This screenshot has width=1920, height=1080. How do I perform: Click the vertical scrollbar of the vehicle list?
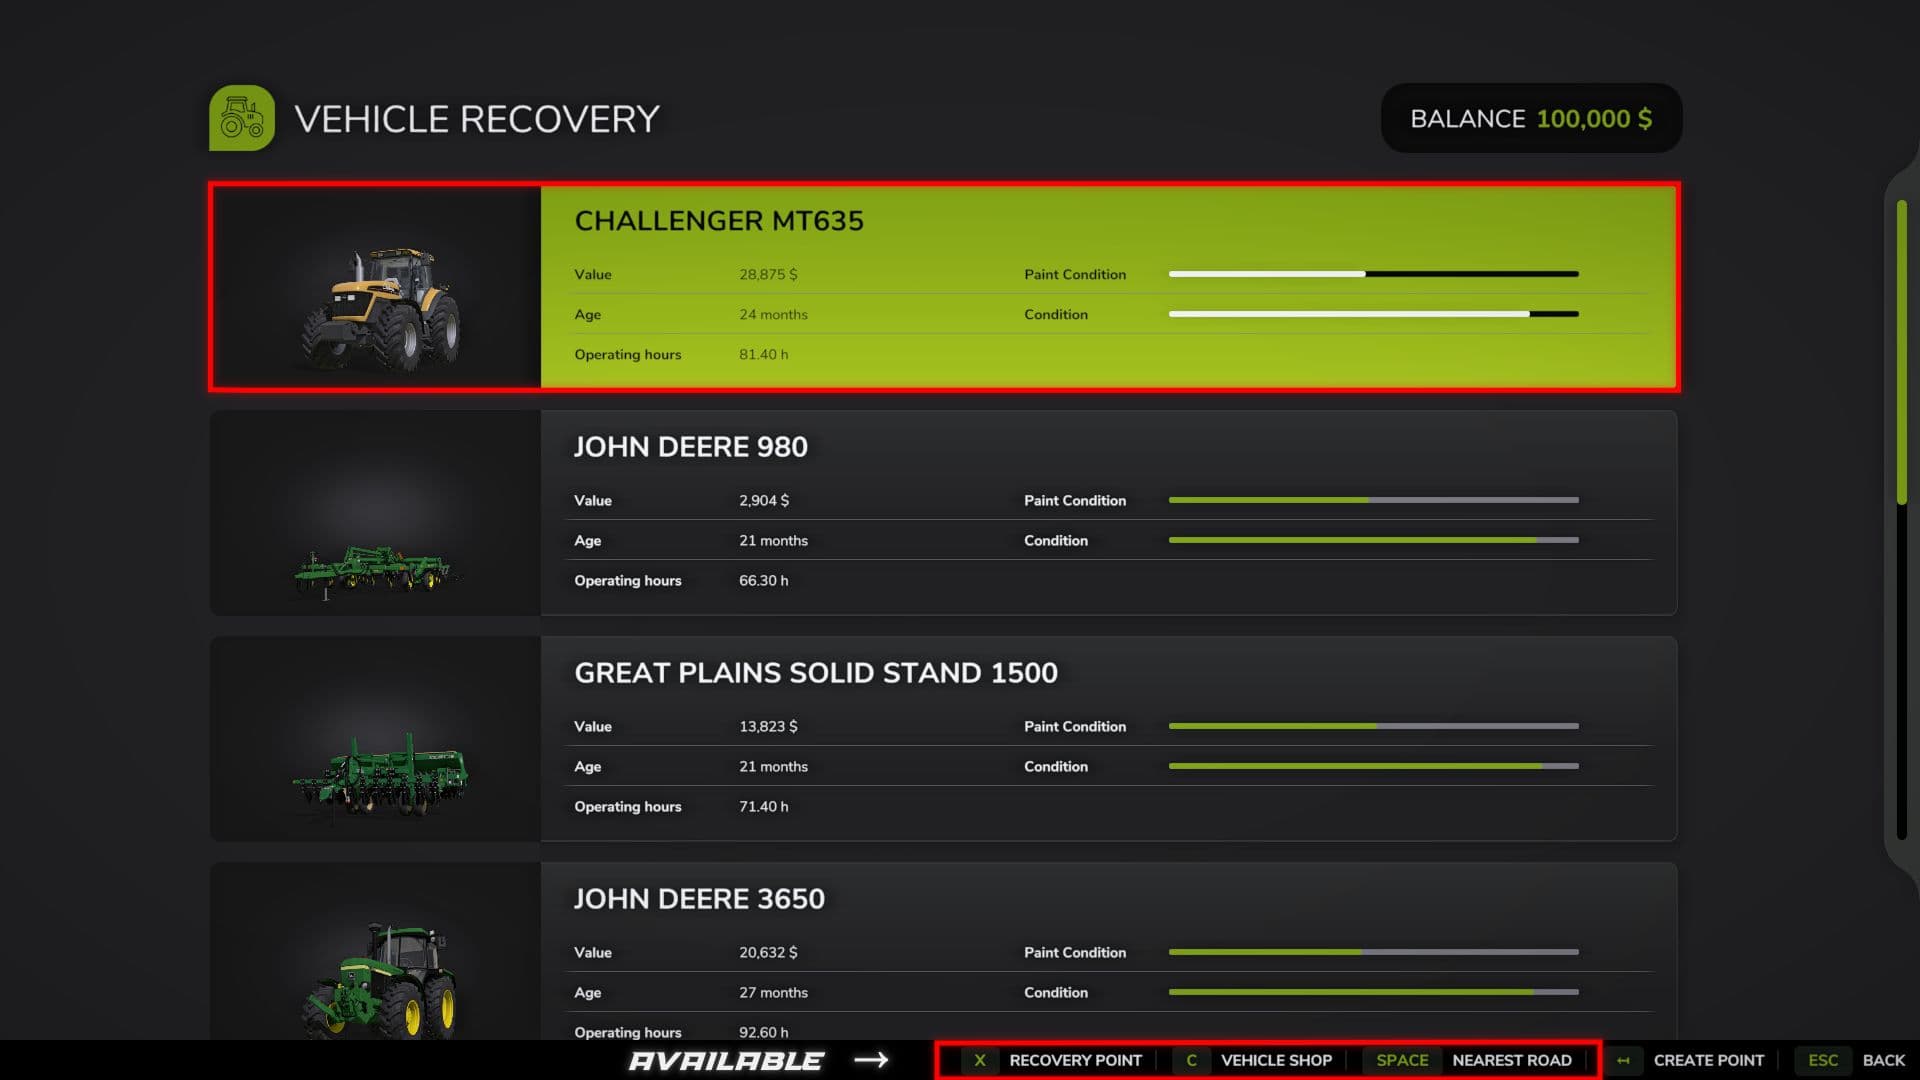pyautogui.click(x=1902, y=520)
